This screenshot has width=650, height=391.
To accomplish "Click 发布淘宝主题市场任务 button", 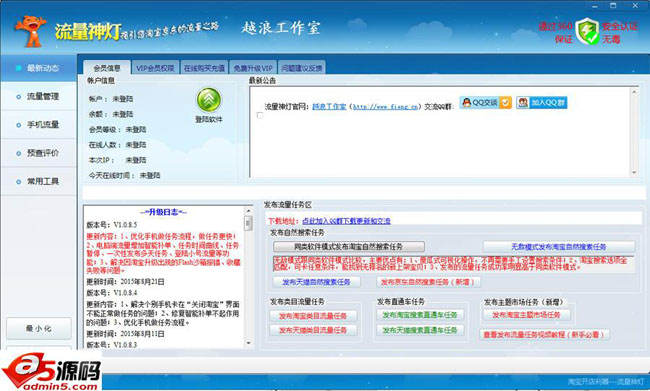I will pos(526,315).
